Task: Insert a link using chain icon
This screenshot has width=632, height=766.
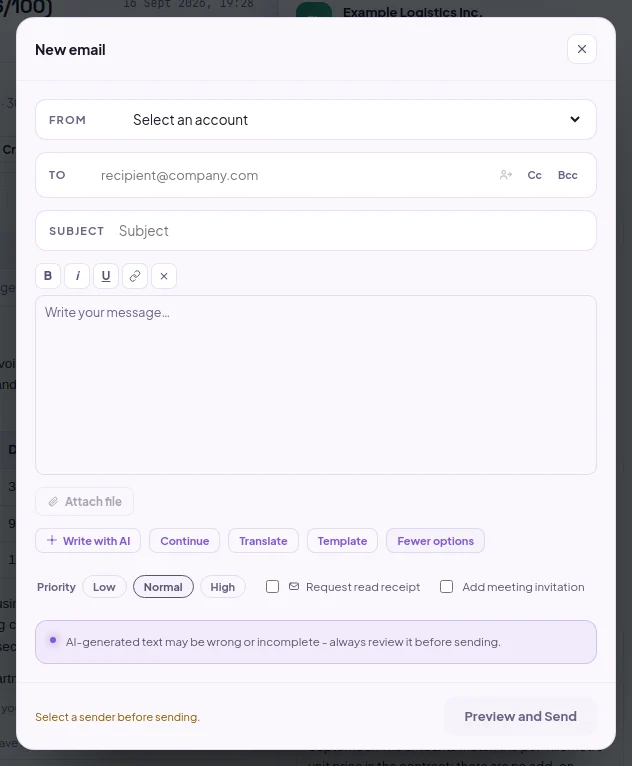Action: click(135, 276)
